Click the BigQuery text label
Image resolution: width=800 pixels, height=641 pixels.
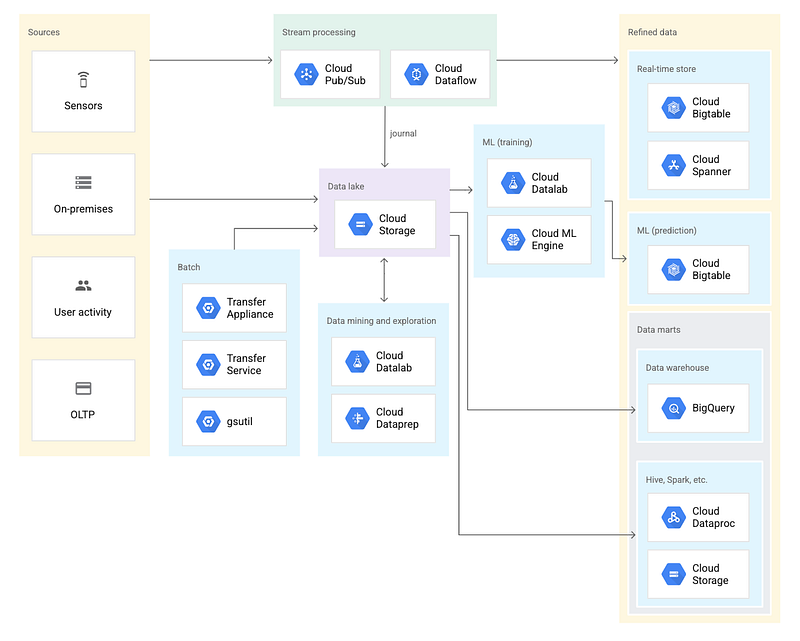point(713,408)
